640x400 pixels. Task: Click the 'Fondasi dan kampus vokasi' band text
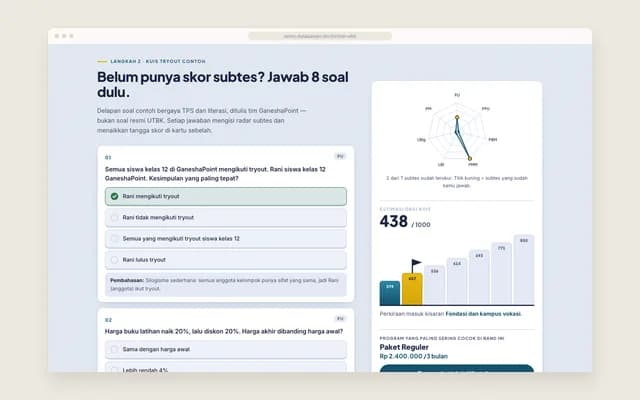coord(483,314)
